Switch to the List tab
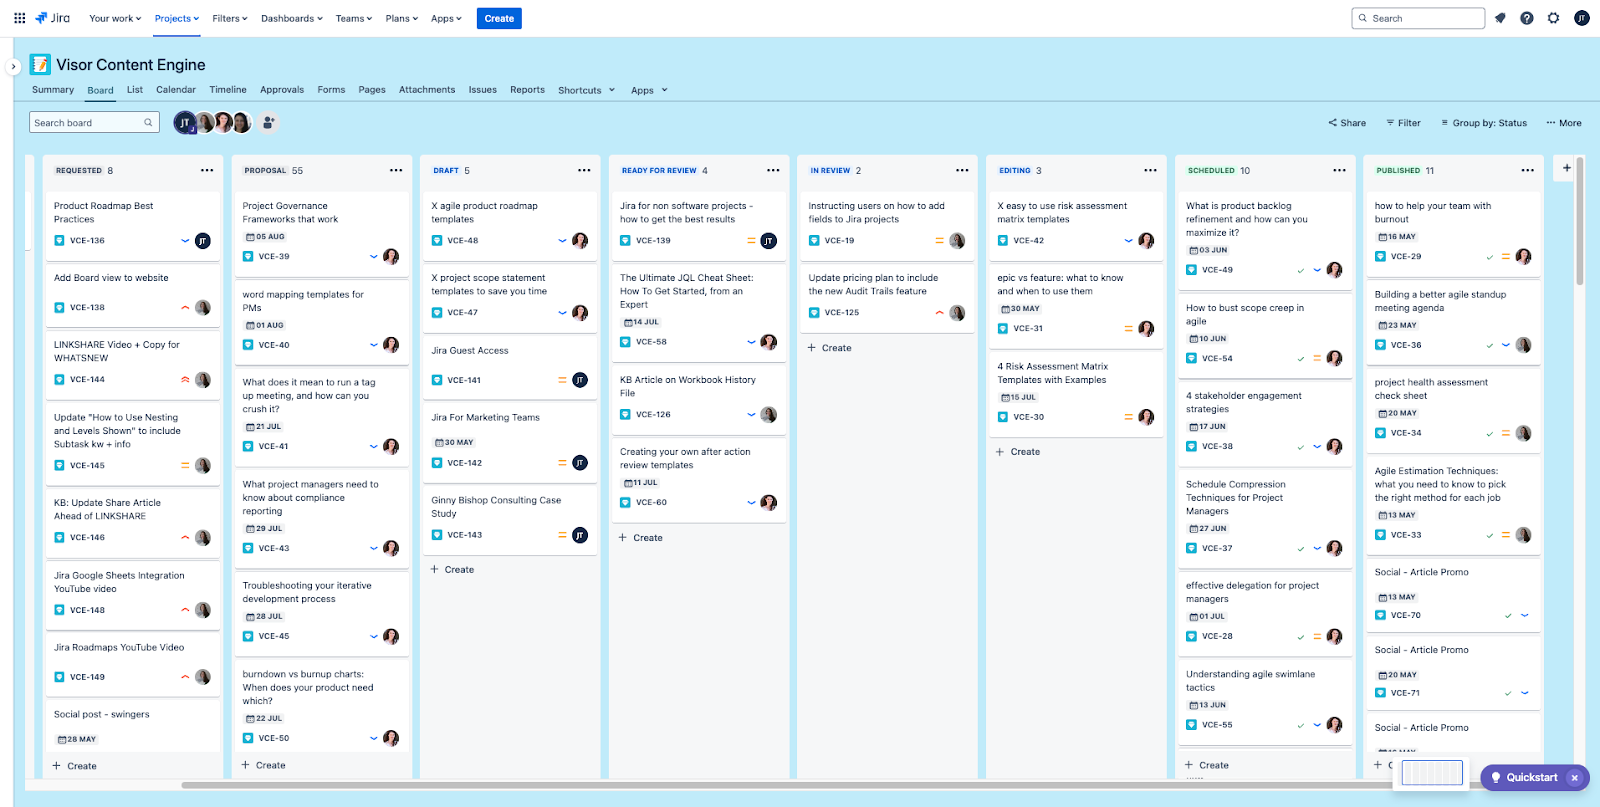Screen dimensions: 1600x807 135,90
